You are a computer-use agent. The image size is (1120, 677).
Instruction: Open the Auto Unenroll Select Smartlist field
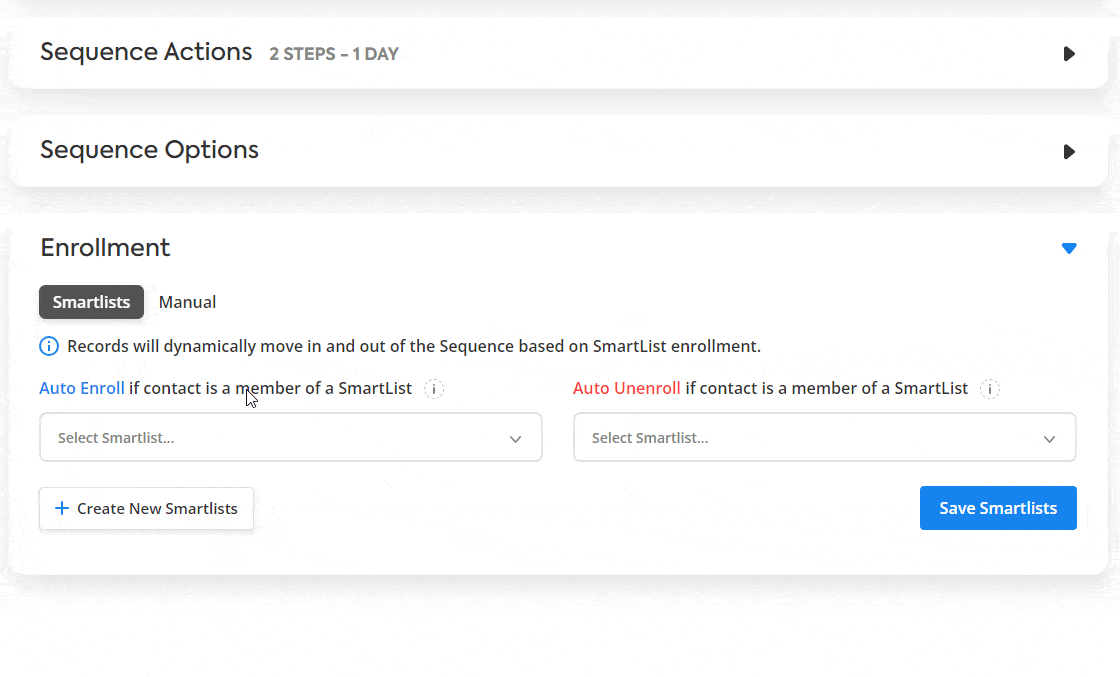pyautogui.click(x=824, y=437)
